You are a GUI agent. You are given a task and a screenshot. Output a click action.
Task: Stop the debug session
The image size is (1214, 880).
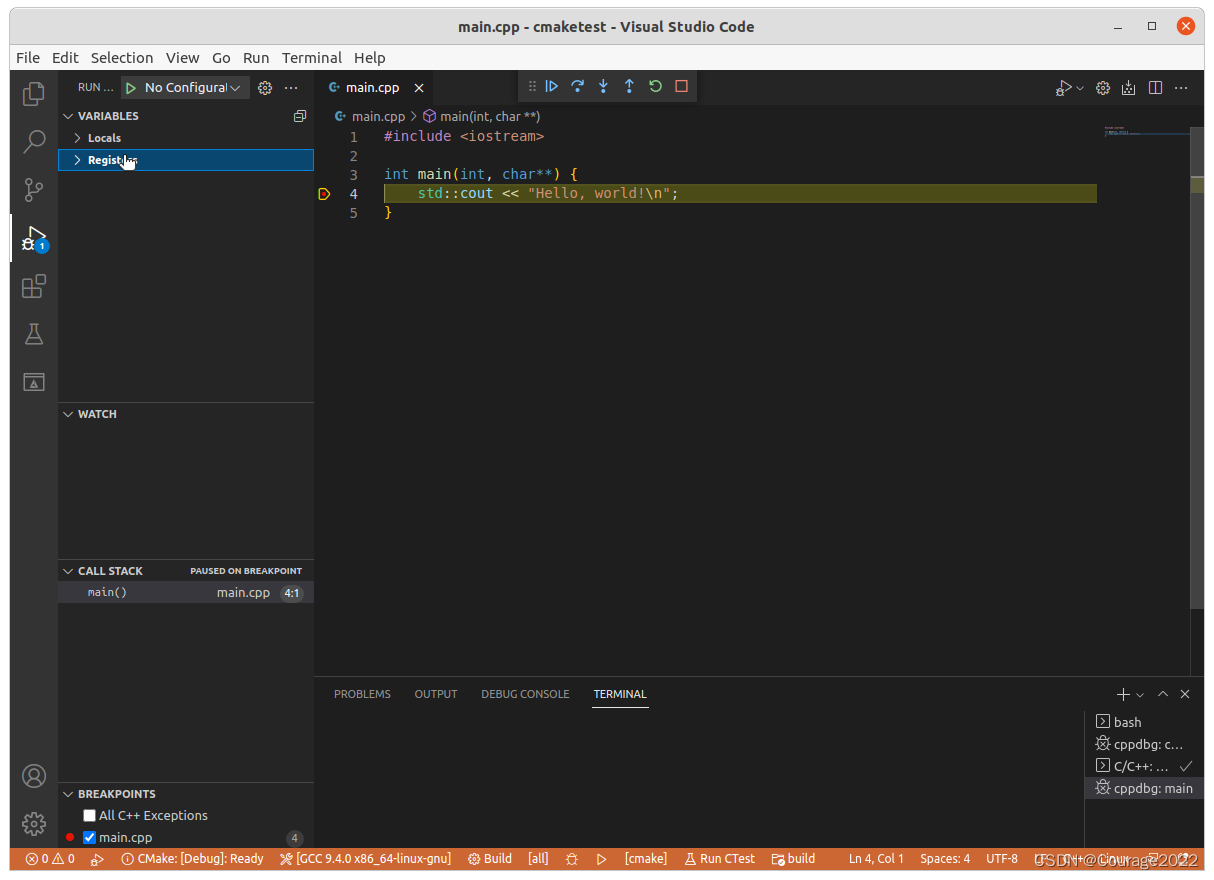[x=681, y=86]
